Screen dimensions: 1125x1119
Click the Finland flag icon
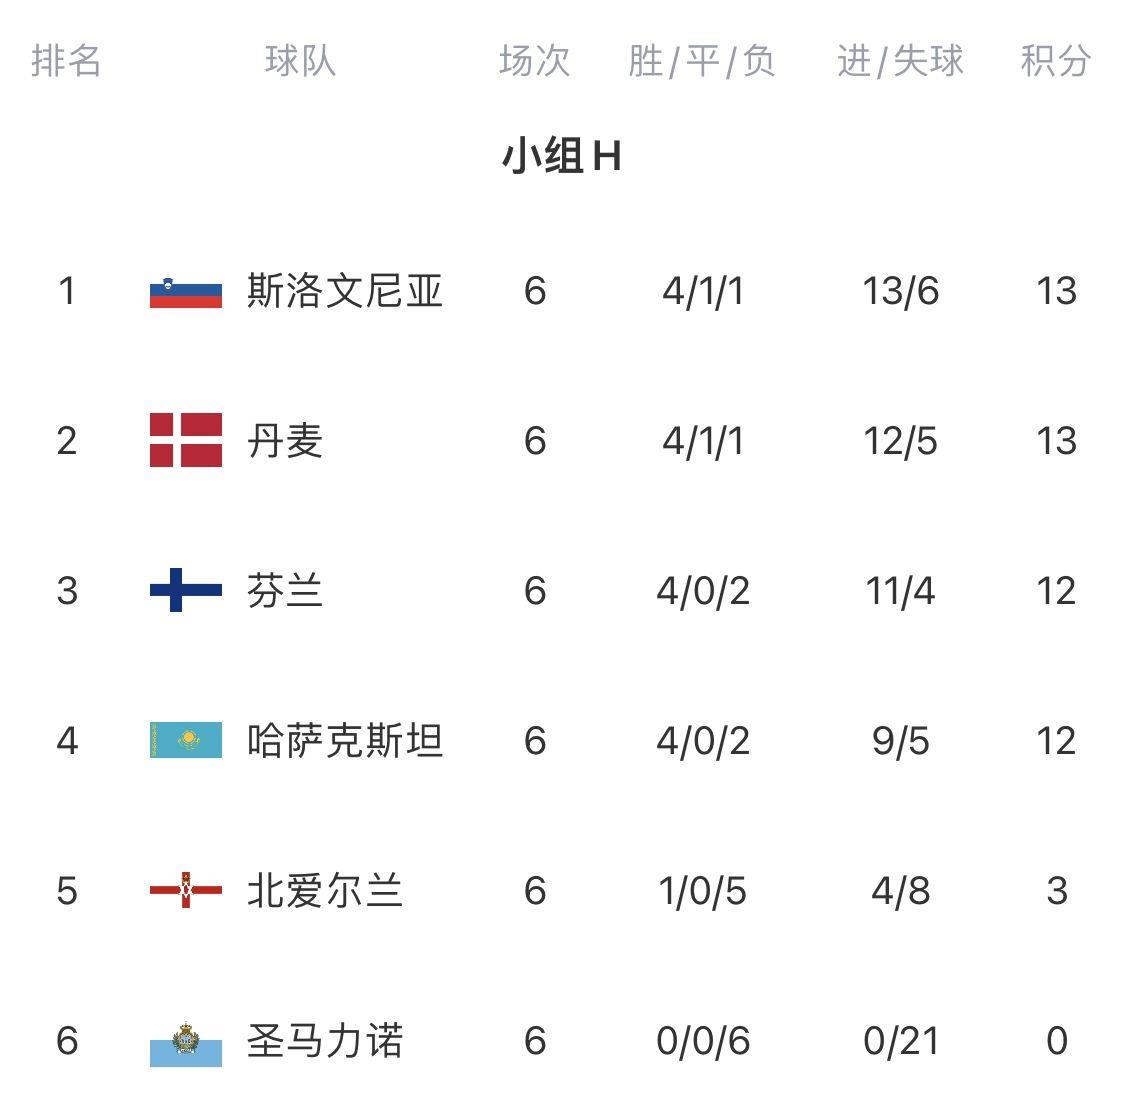[186, 590]
